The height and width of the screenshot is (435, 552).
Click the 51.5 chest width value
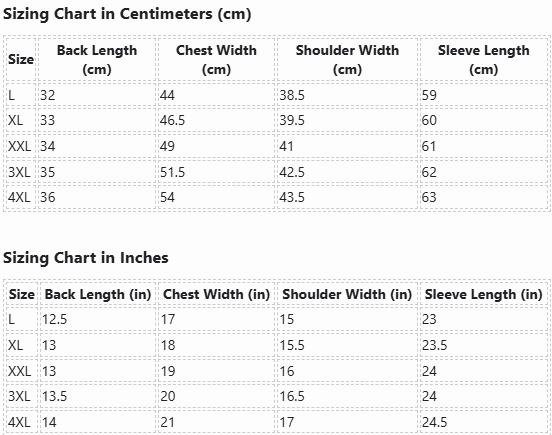pyautogui.click(x=172, y=172)
